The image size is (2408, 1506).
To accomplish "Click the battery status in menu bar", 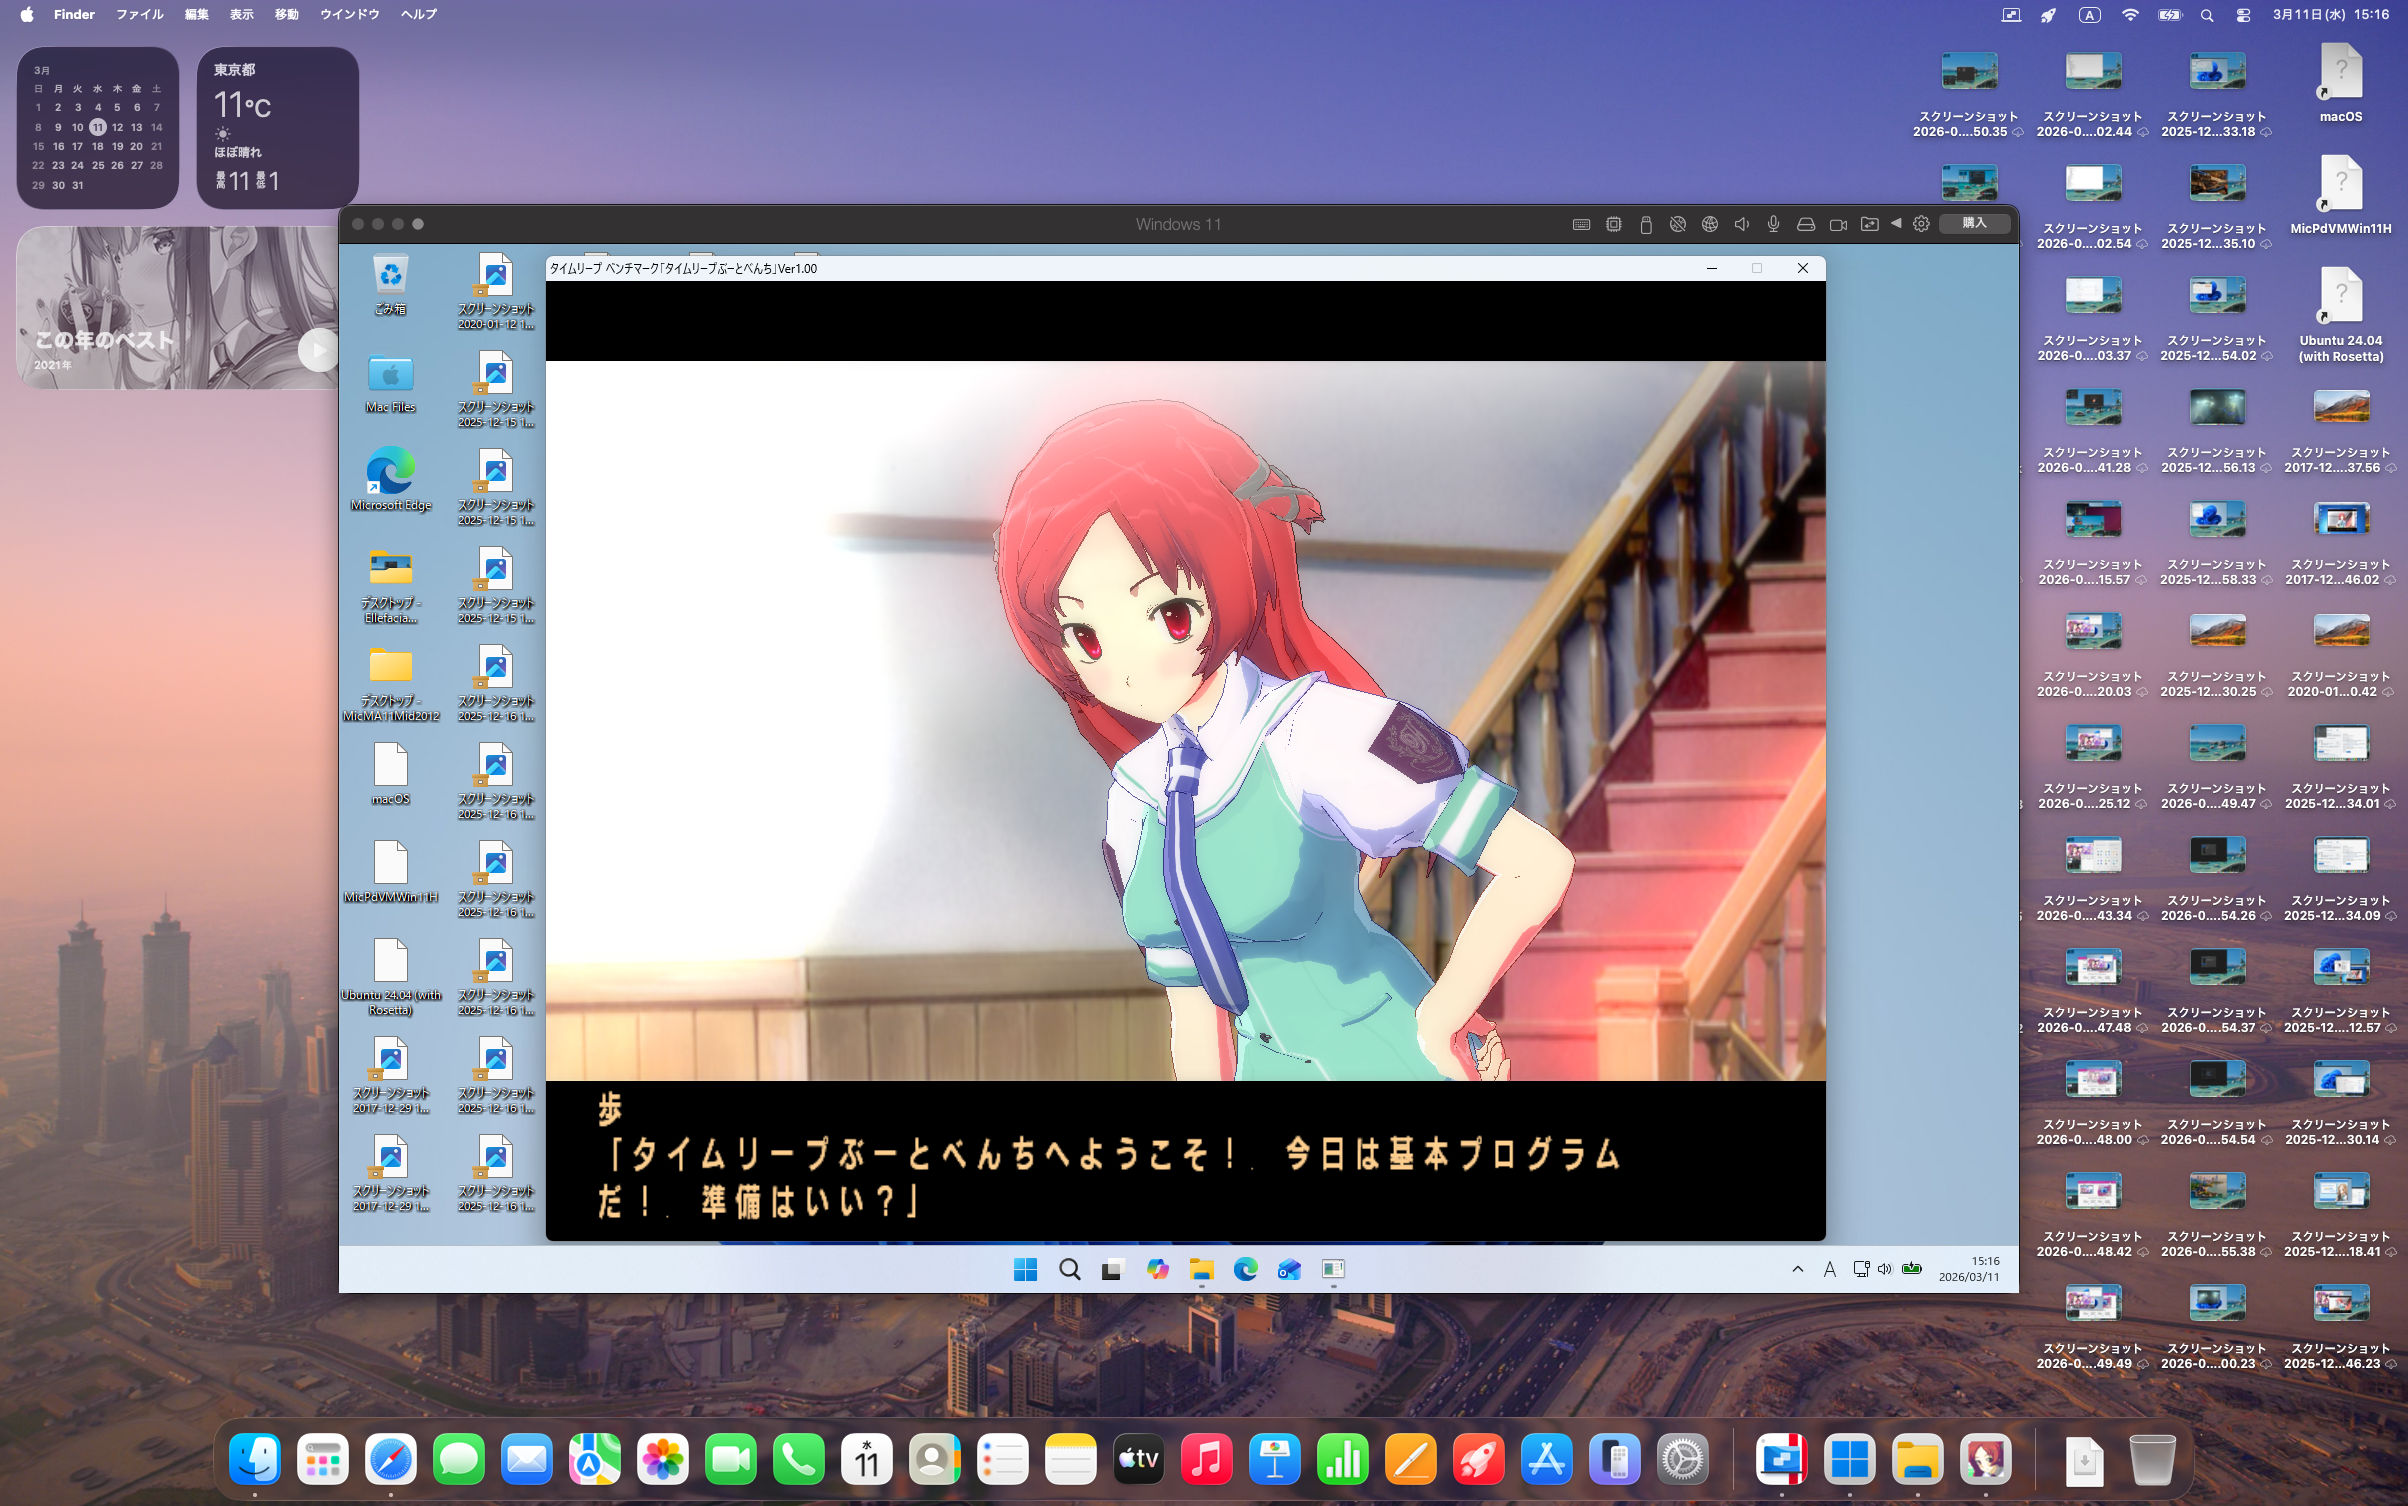I will click(x=2169, y=15).
